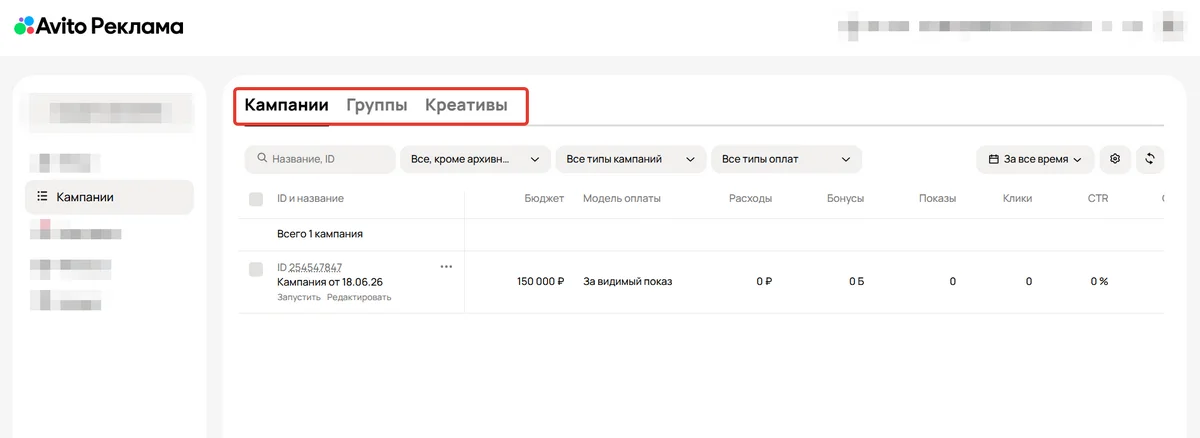Image resolution: width=1200 pixels, height=438 pixels.
Task: Click the 0 Б bonuses value
Action: pyautogui.click(x=856, y=282)
